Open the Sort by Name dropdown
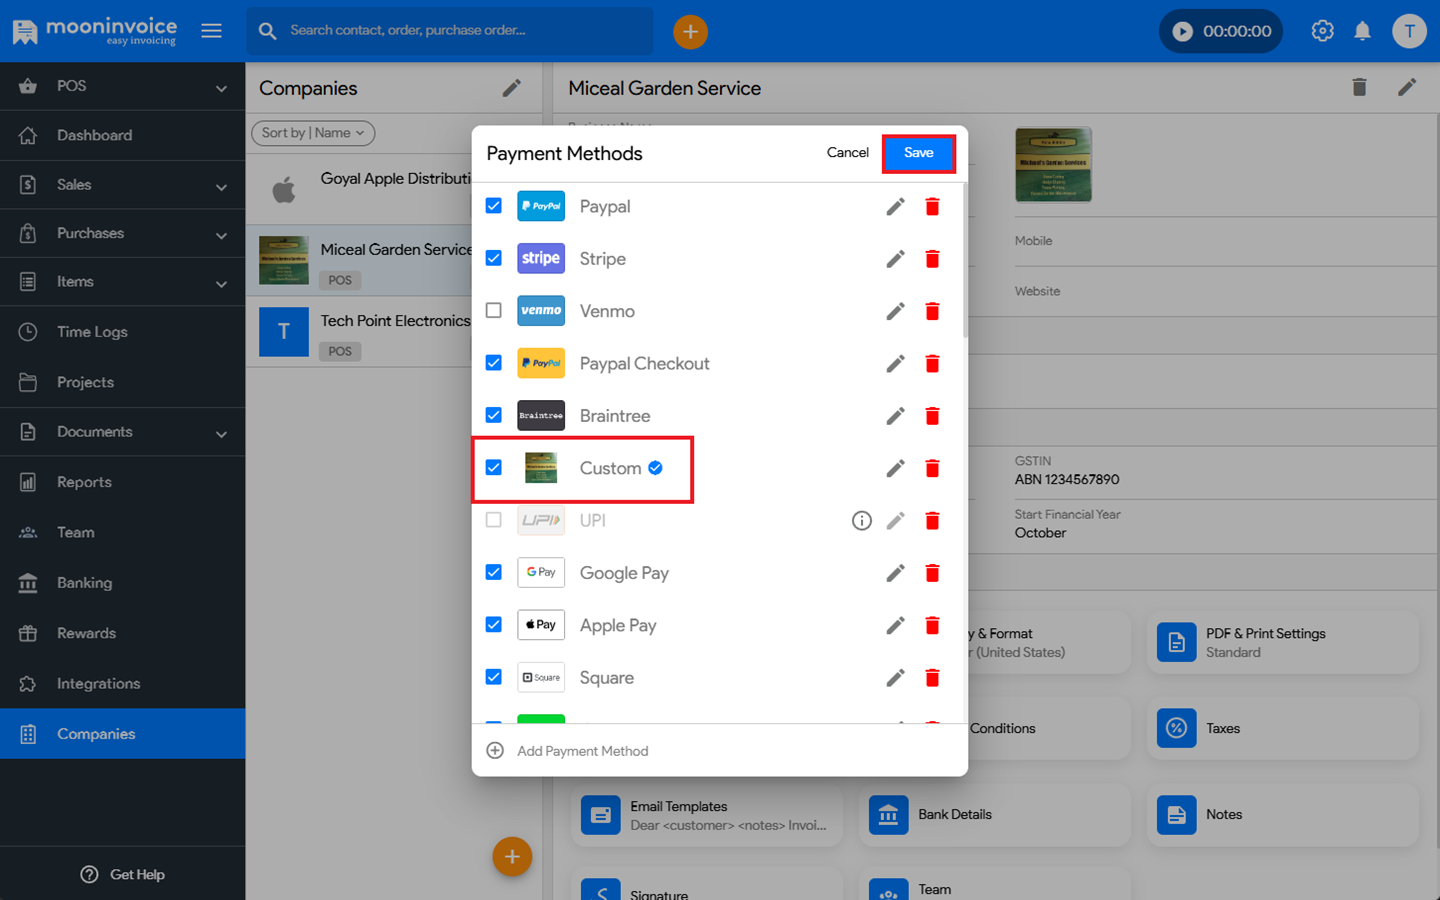This screenshot has width=1440, height=900. pyautogui.click(x=313, y=133)
